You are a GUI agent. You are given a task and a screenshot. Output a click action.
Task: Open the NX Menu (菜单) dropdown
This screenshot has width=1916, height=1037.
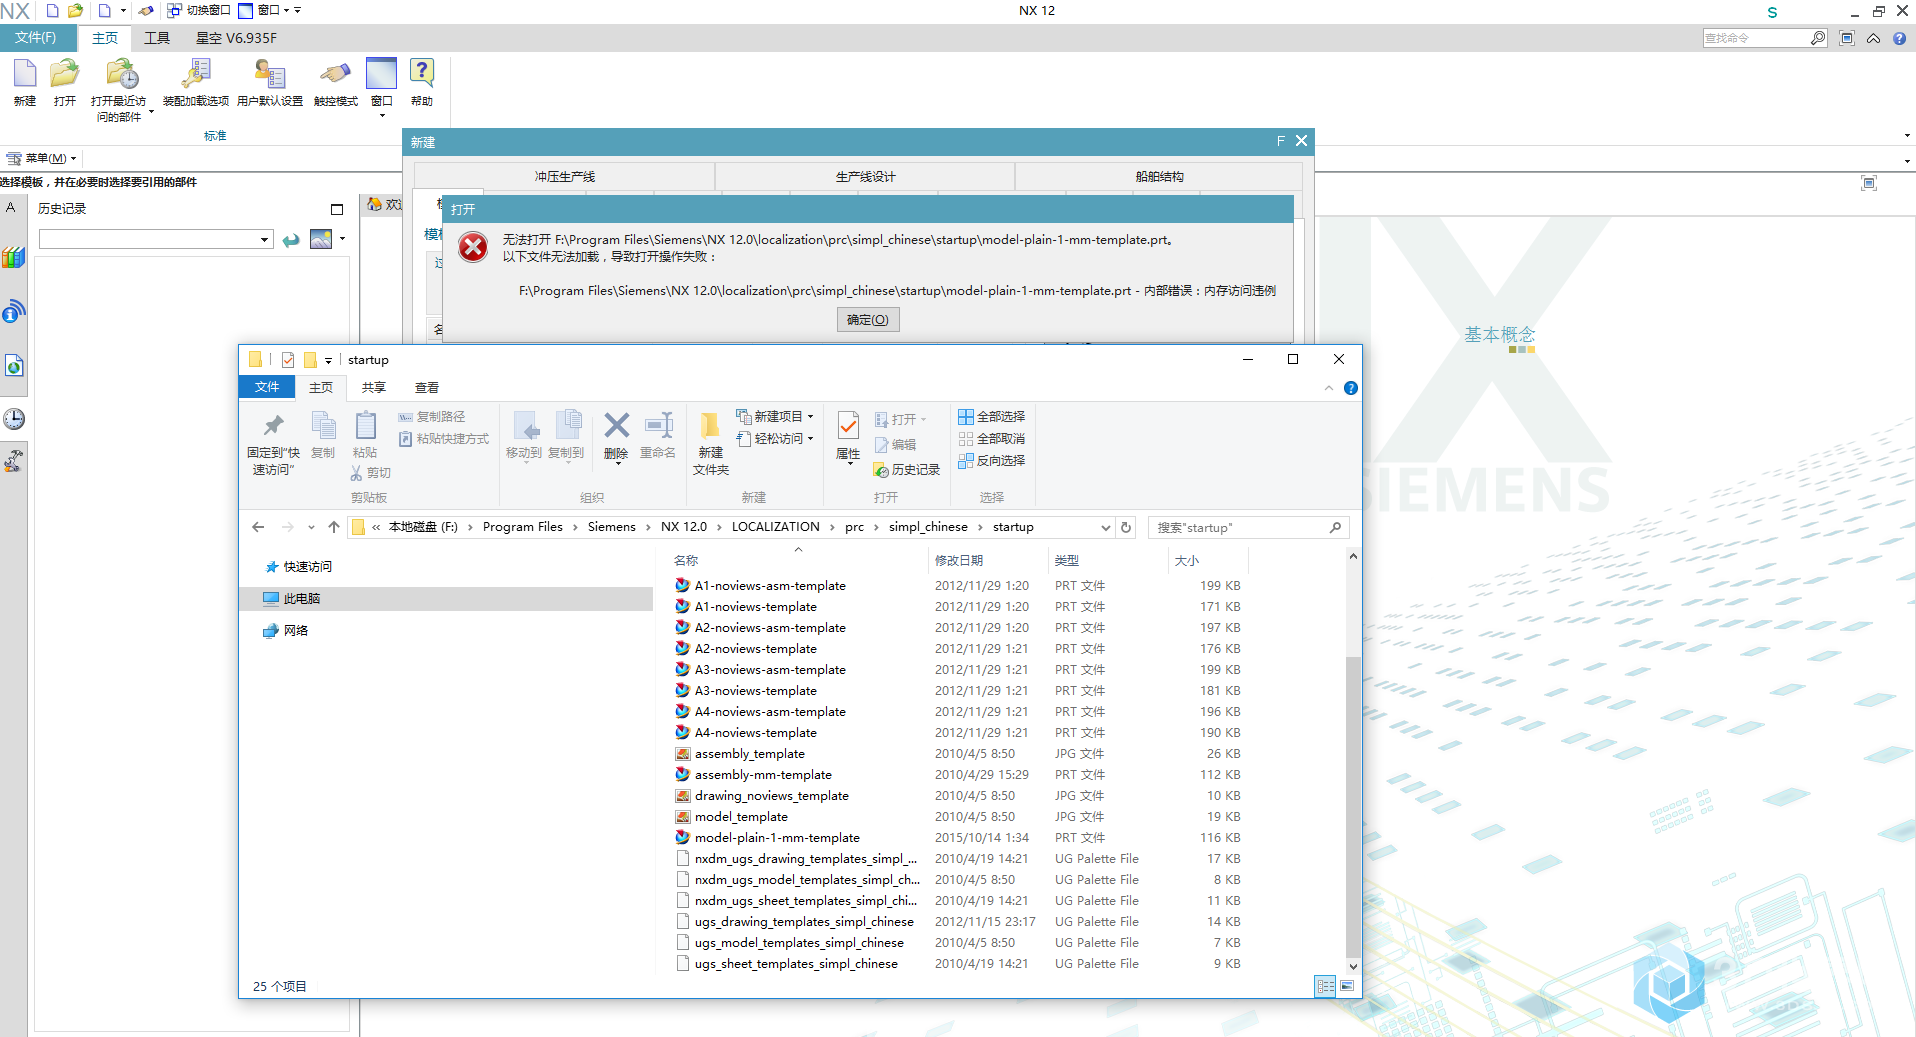point(42,158)
